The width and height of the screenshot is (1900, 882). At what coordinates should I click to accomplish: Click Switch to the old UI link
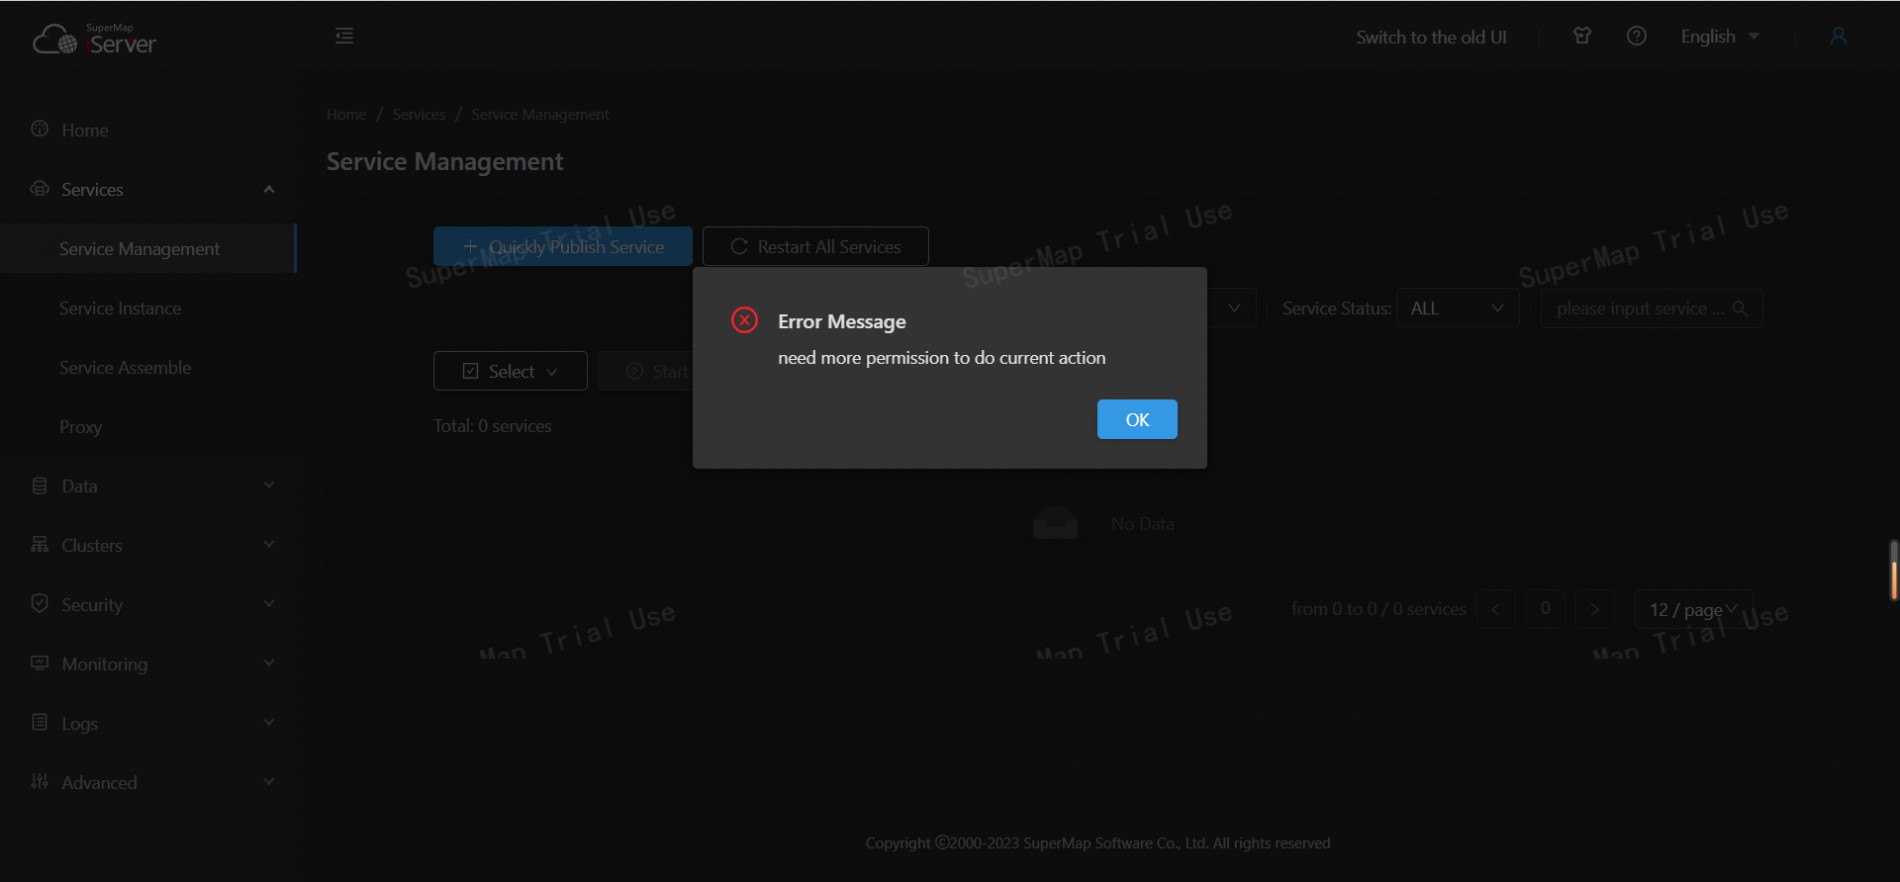point(1430,37)
